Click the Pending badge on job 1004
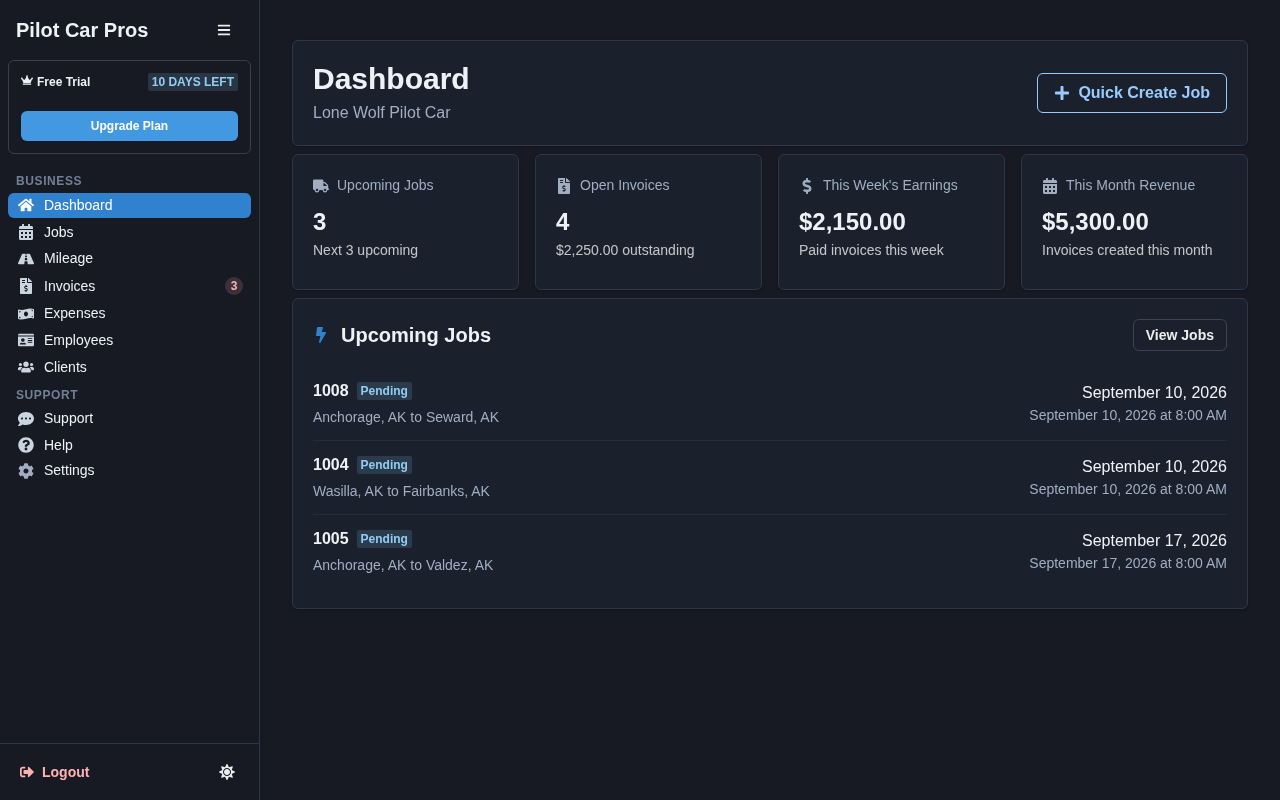 (384, 465)
